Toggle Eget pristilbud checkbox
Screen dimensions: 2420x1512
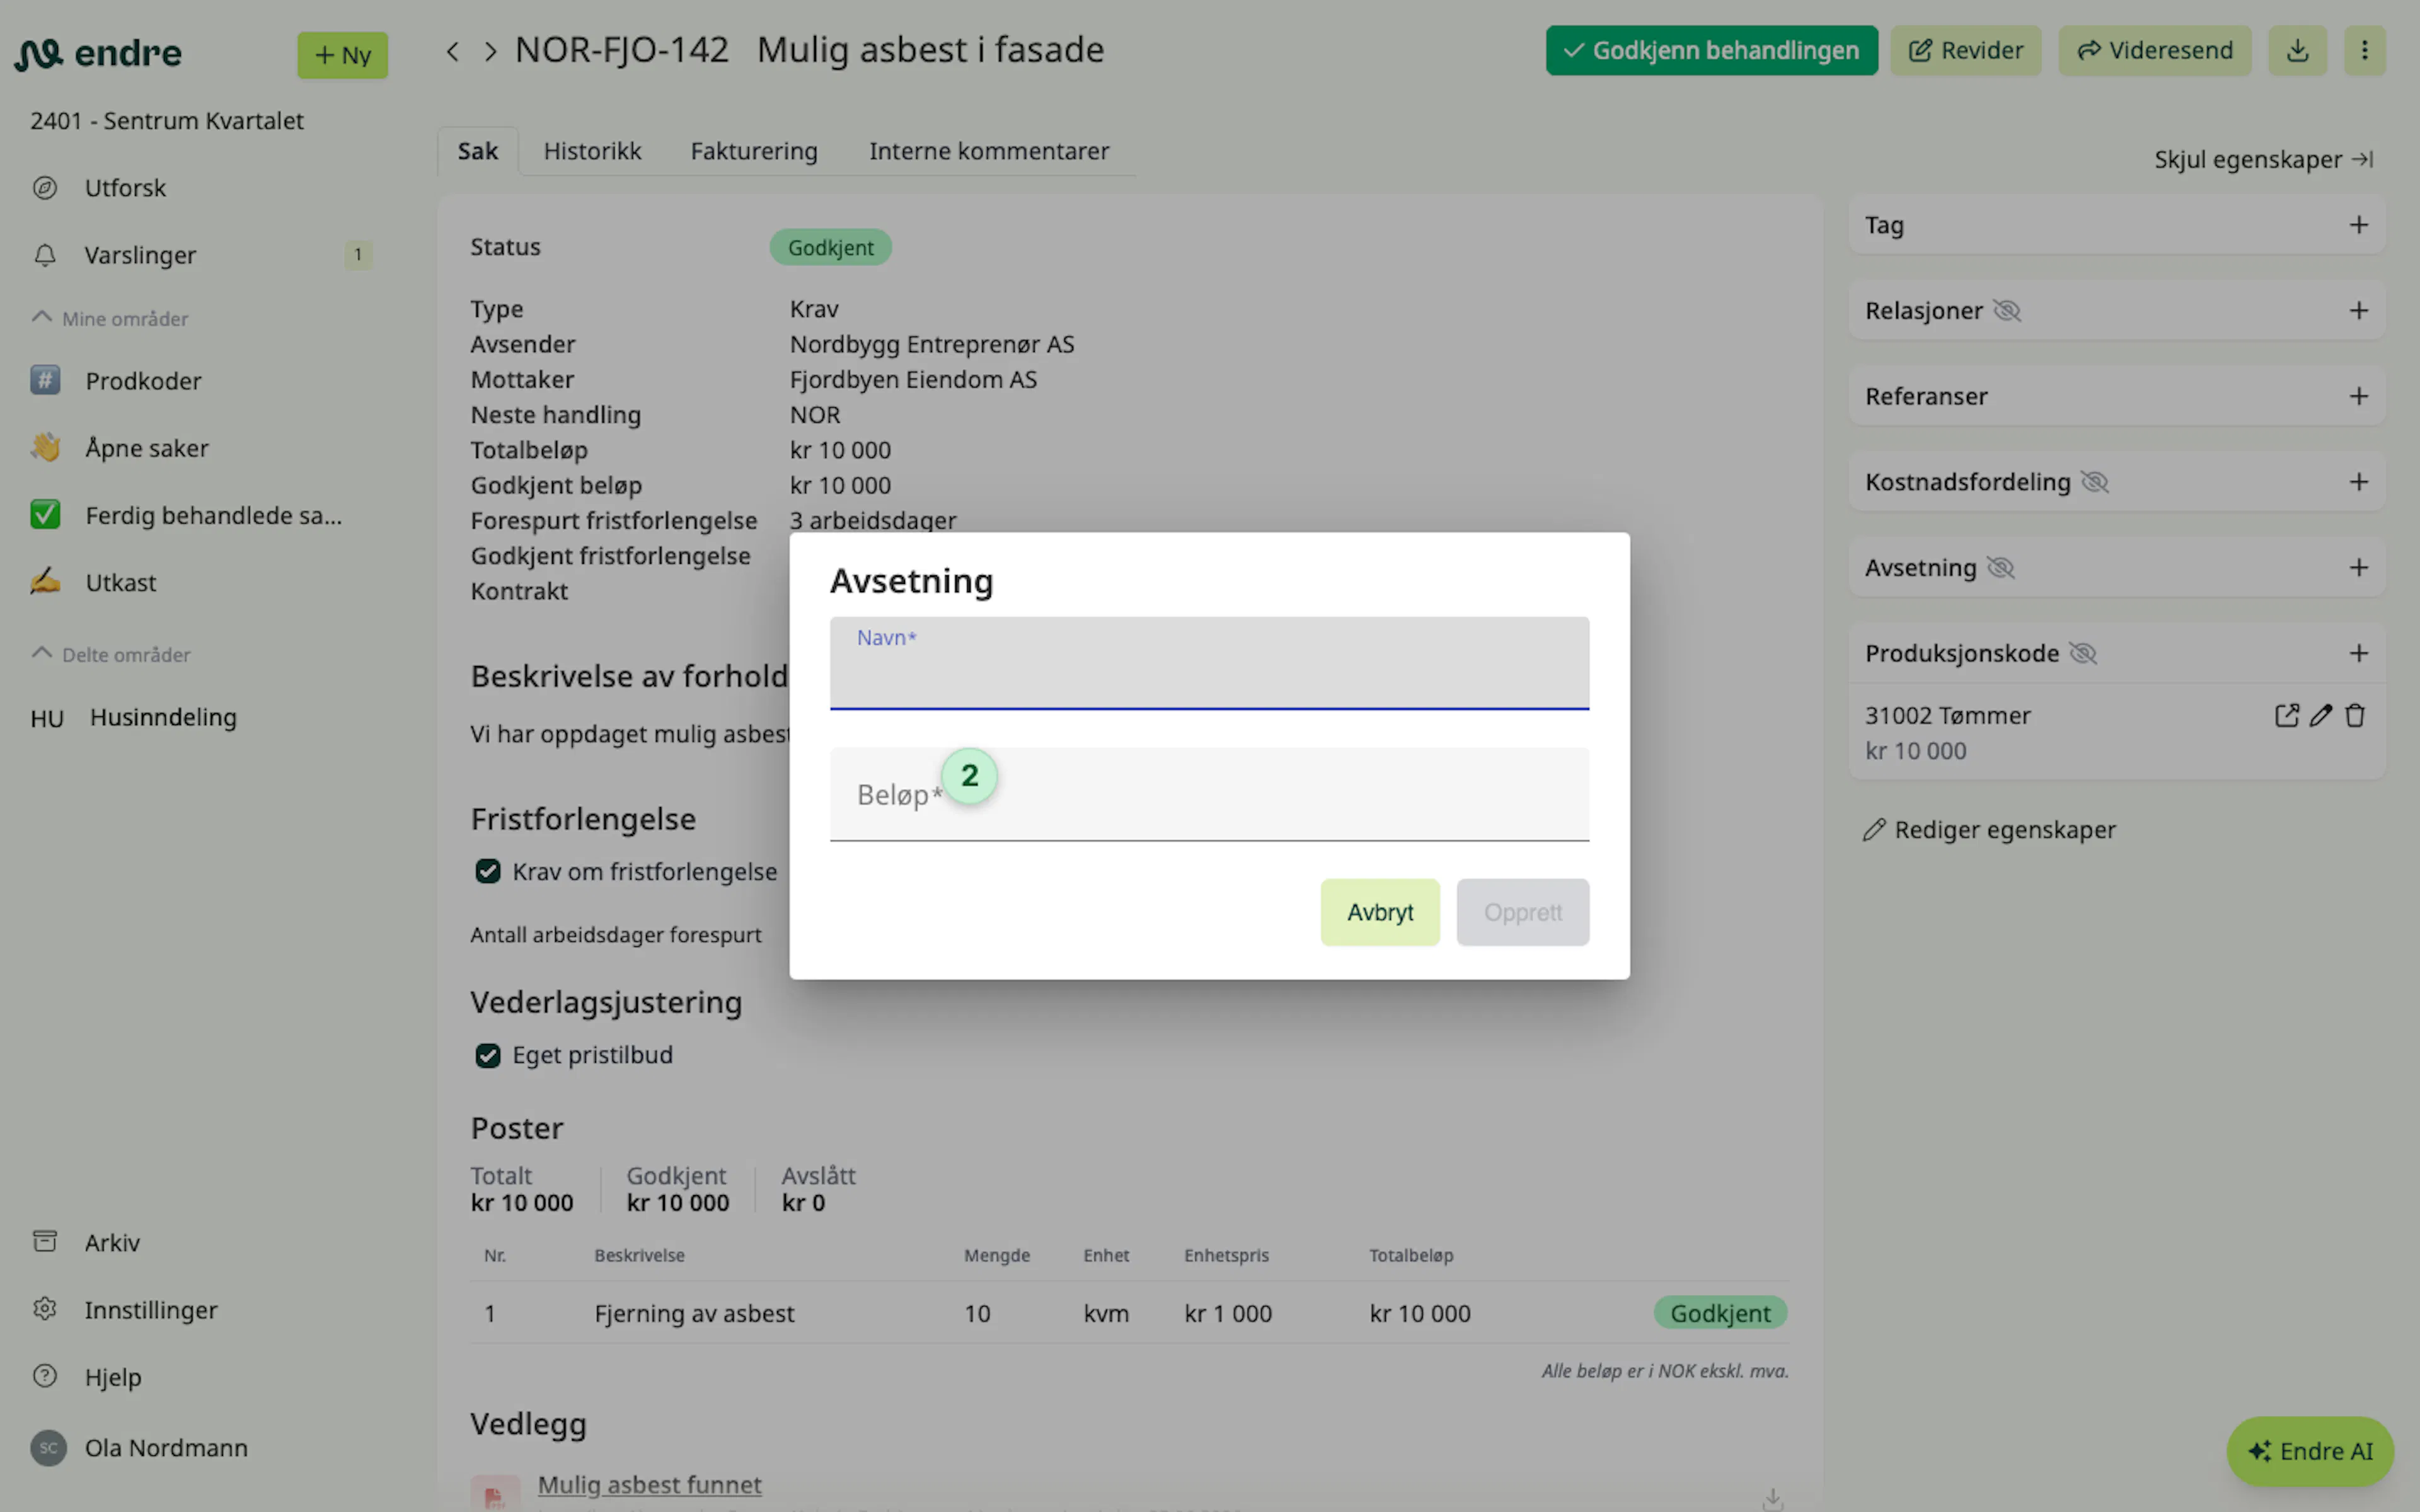pyautogui.click(x=488, y=1055)
